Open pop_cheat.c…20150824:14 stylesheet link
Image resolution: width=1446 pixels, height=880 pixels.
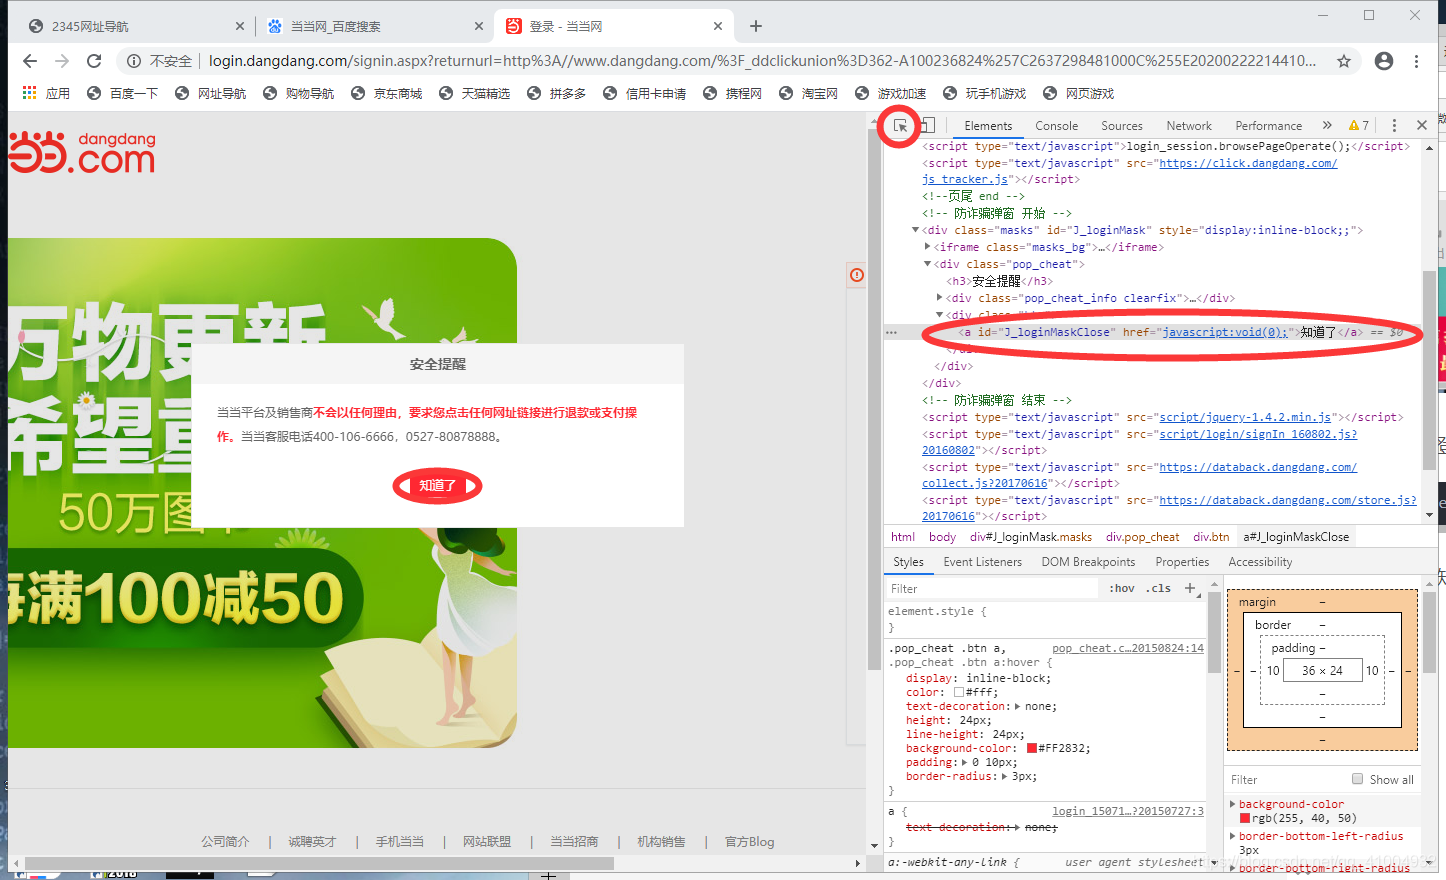pyautogui.click(x=1128, y=648)
